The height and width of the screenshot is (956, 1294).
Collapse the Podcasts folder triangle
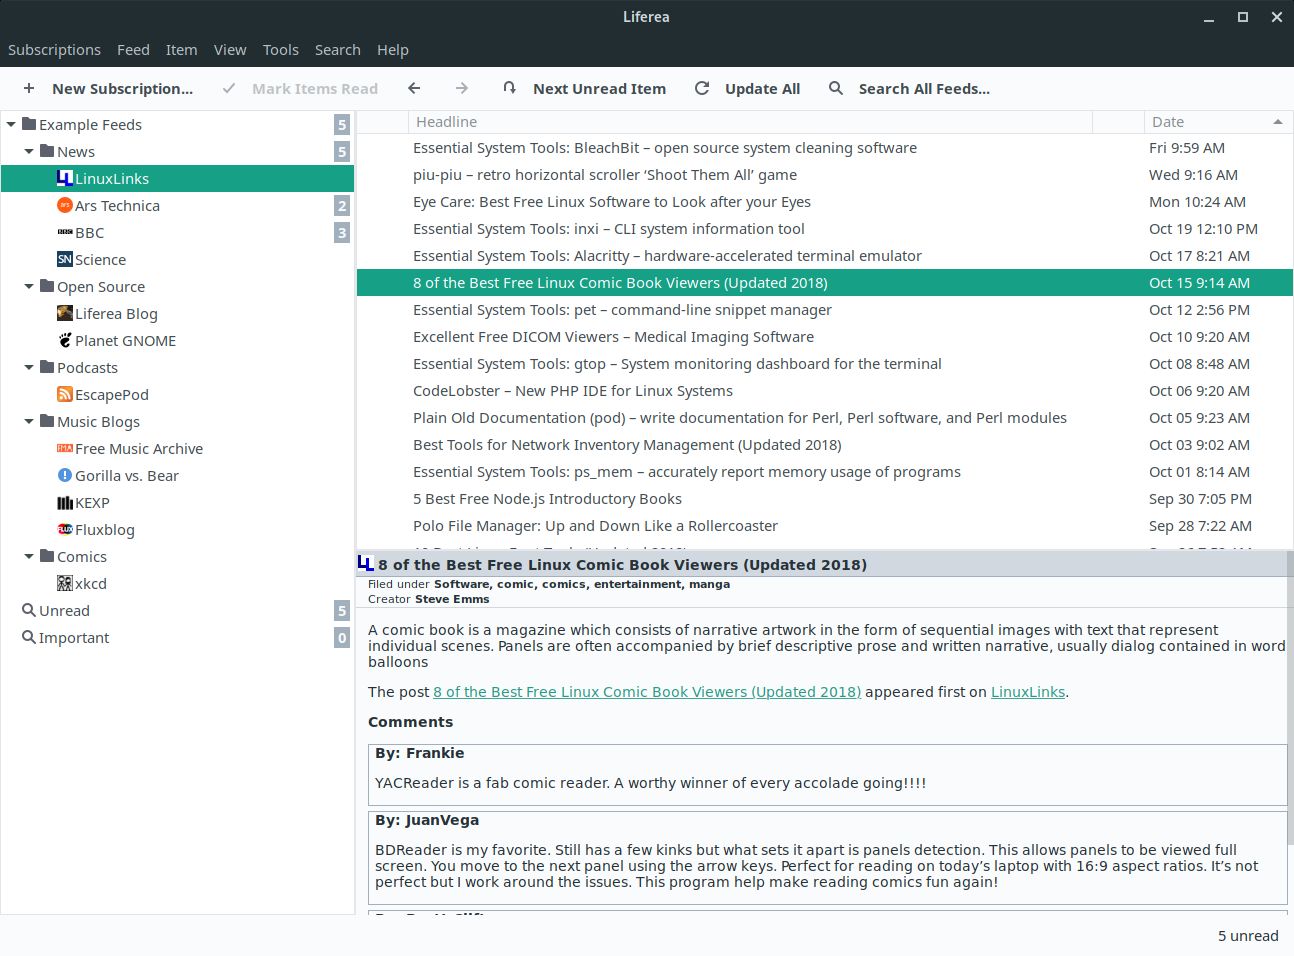[29, 367]
